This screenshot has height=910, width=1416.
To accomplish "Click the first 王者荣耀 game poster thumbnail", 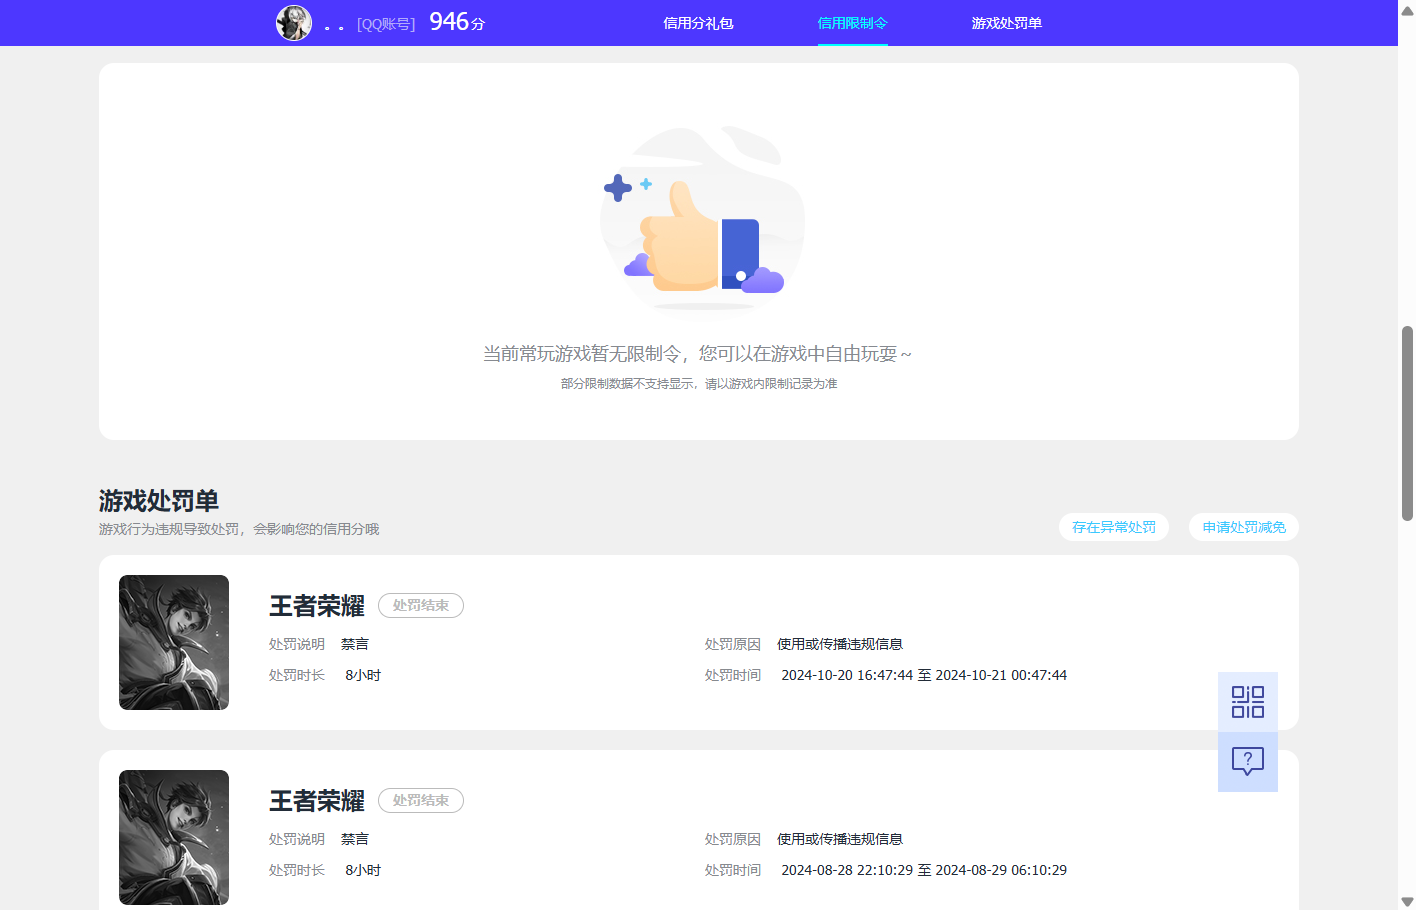I will tap(173, 642).
